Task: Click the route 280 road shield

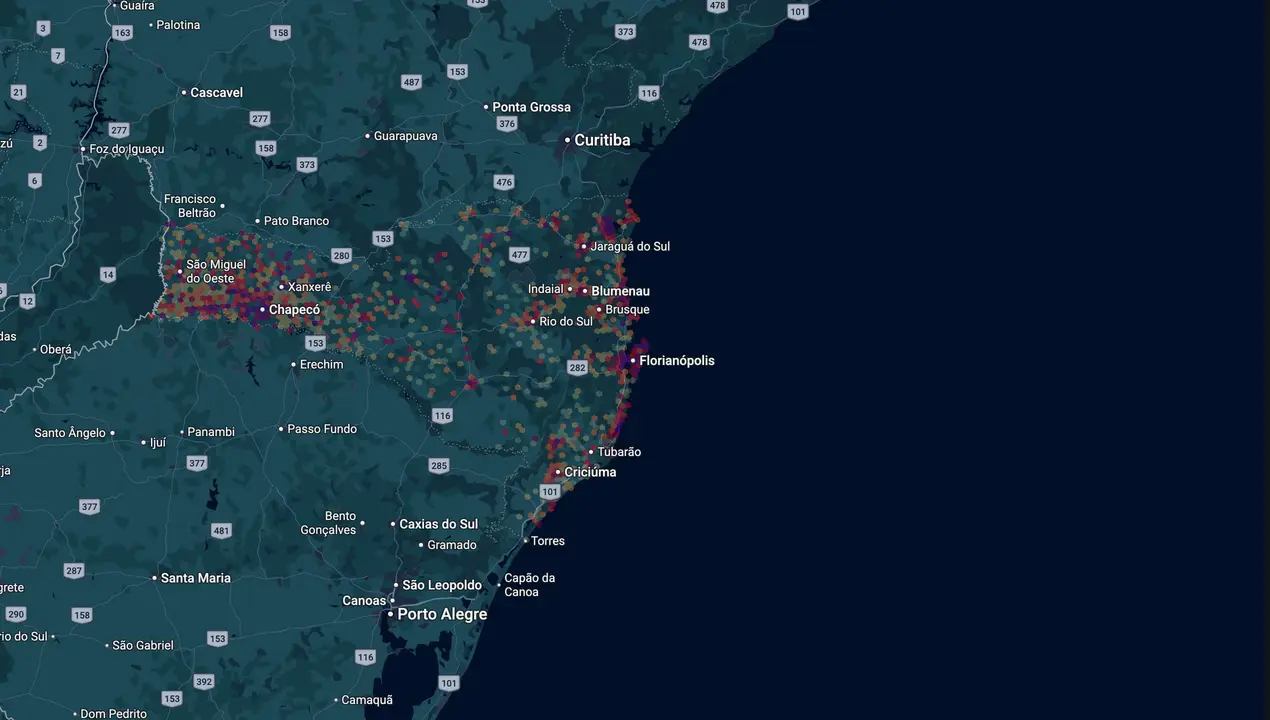Action: (341, 256)
